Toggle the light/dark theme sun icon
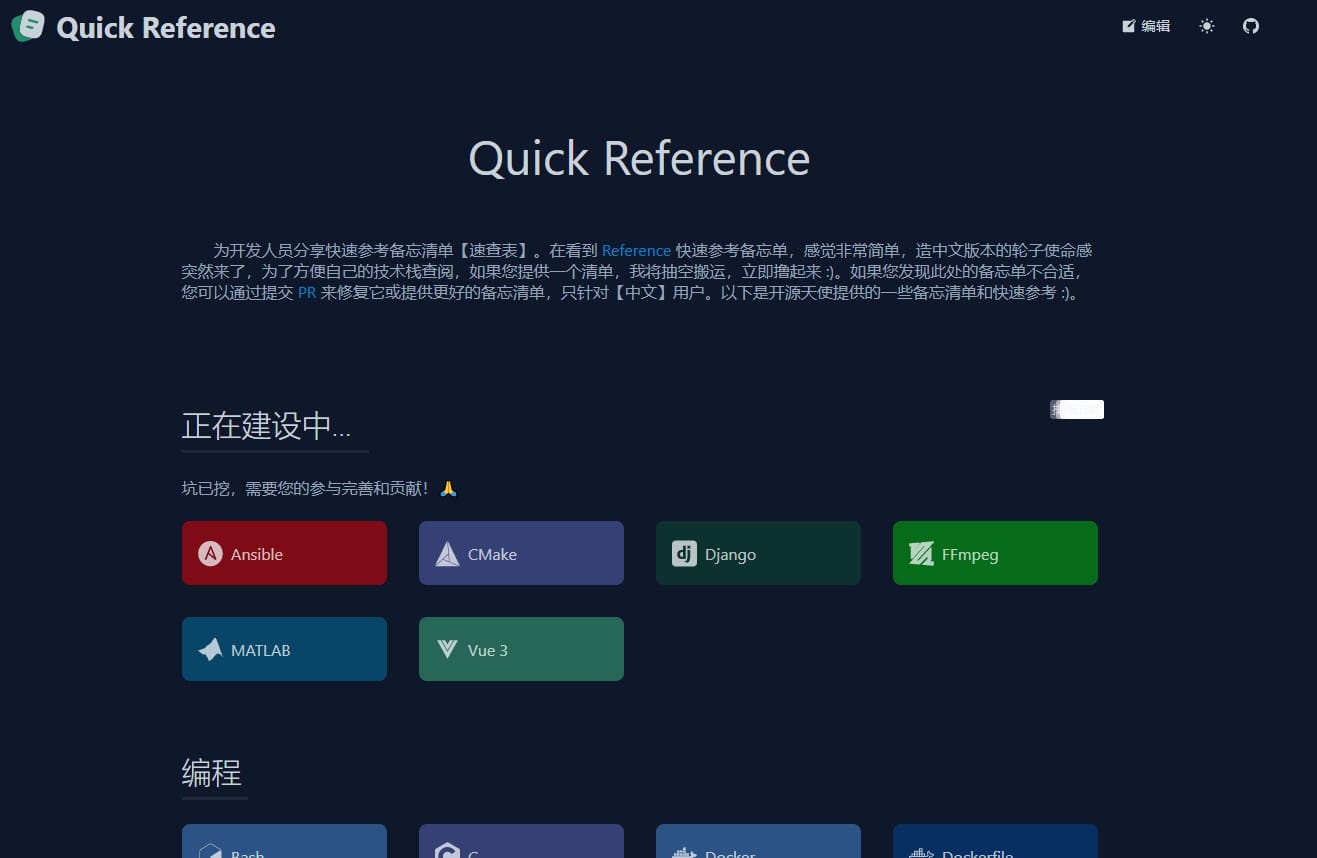This screenshot has height=858, width=1317. pos(1207,26)
